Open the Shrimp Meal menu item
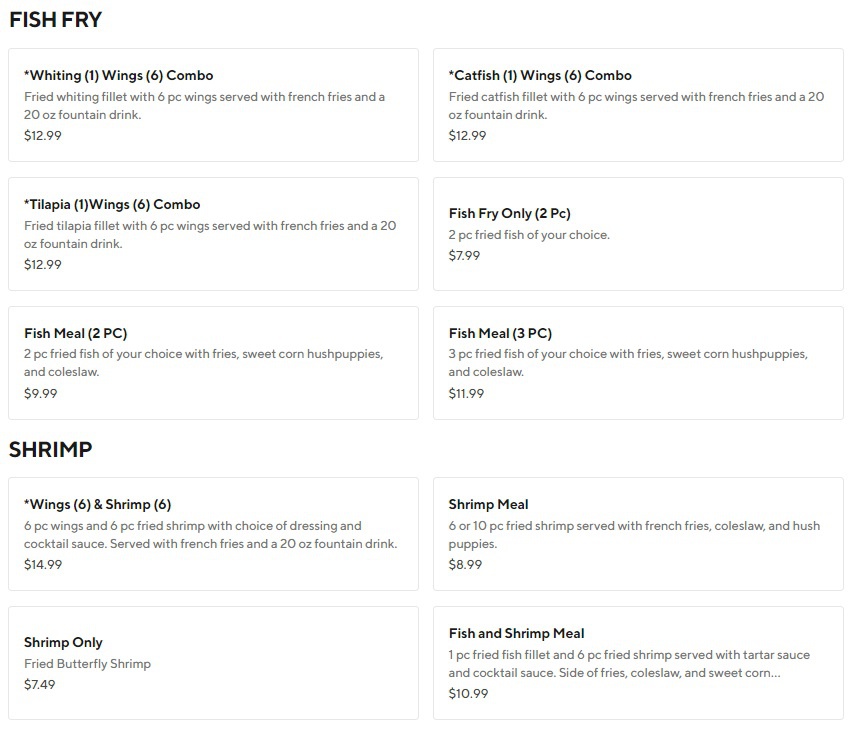Image resolution: width=853 pixels, height=732 pixels. pos(488,505)
